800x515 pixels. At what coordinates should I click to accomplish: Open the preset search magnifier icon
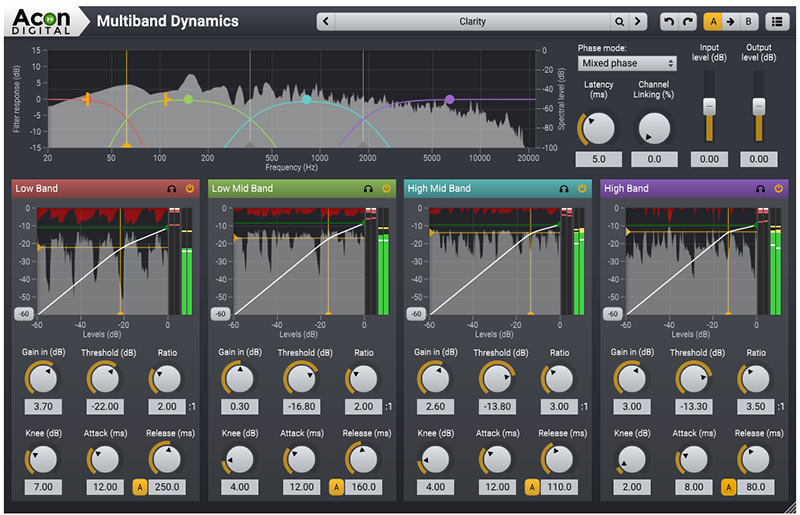pyautogui.click(x=620, y=21)
